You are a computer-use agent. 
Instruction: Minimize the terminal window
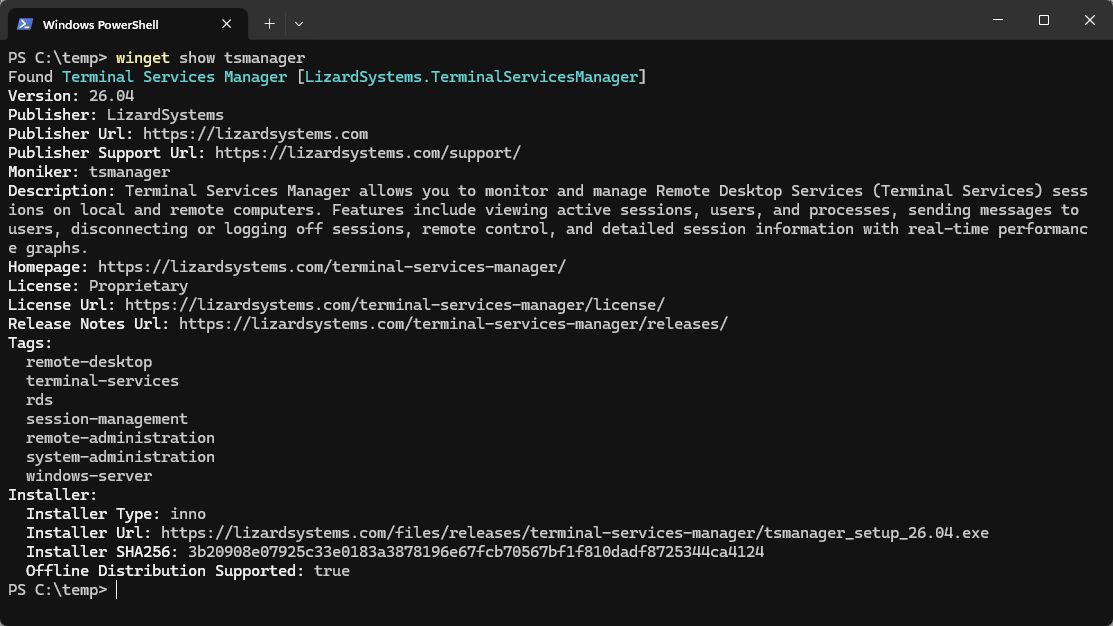click(997, 20)
